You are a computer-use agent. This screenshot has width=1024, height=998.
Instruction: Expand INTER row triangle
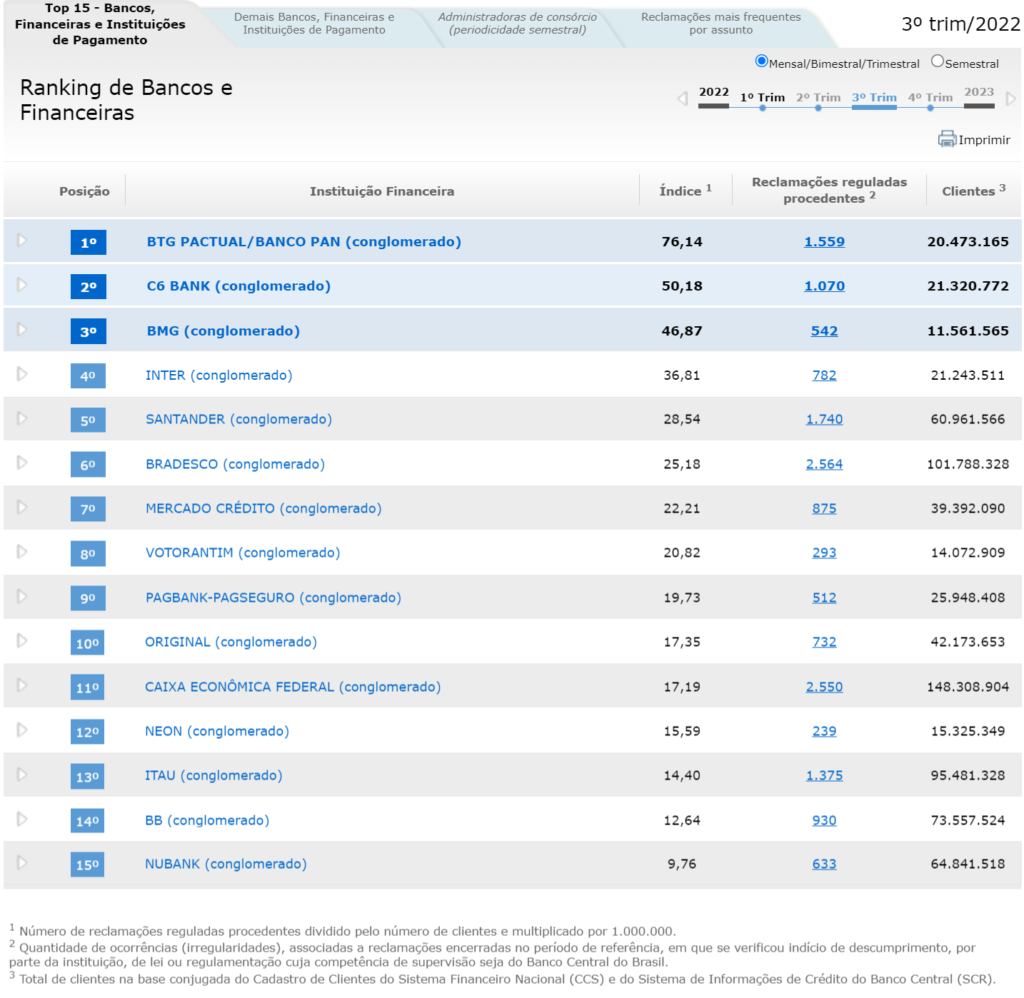[x=22, y=374]
